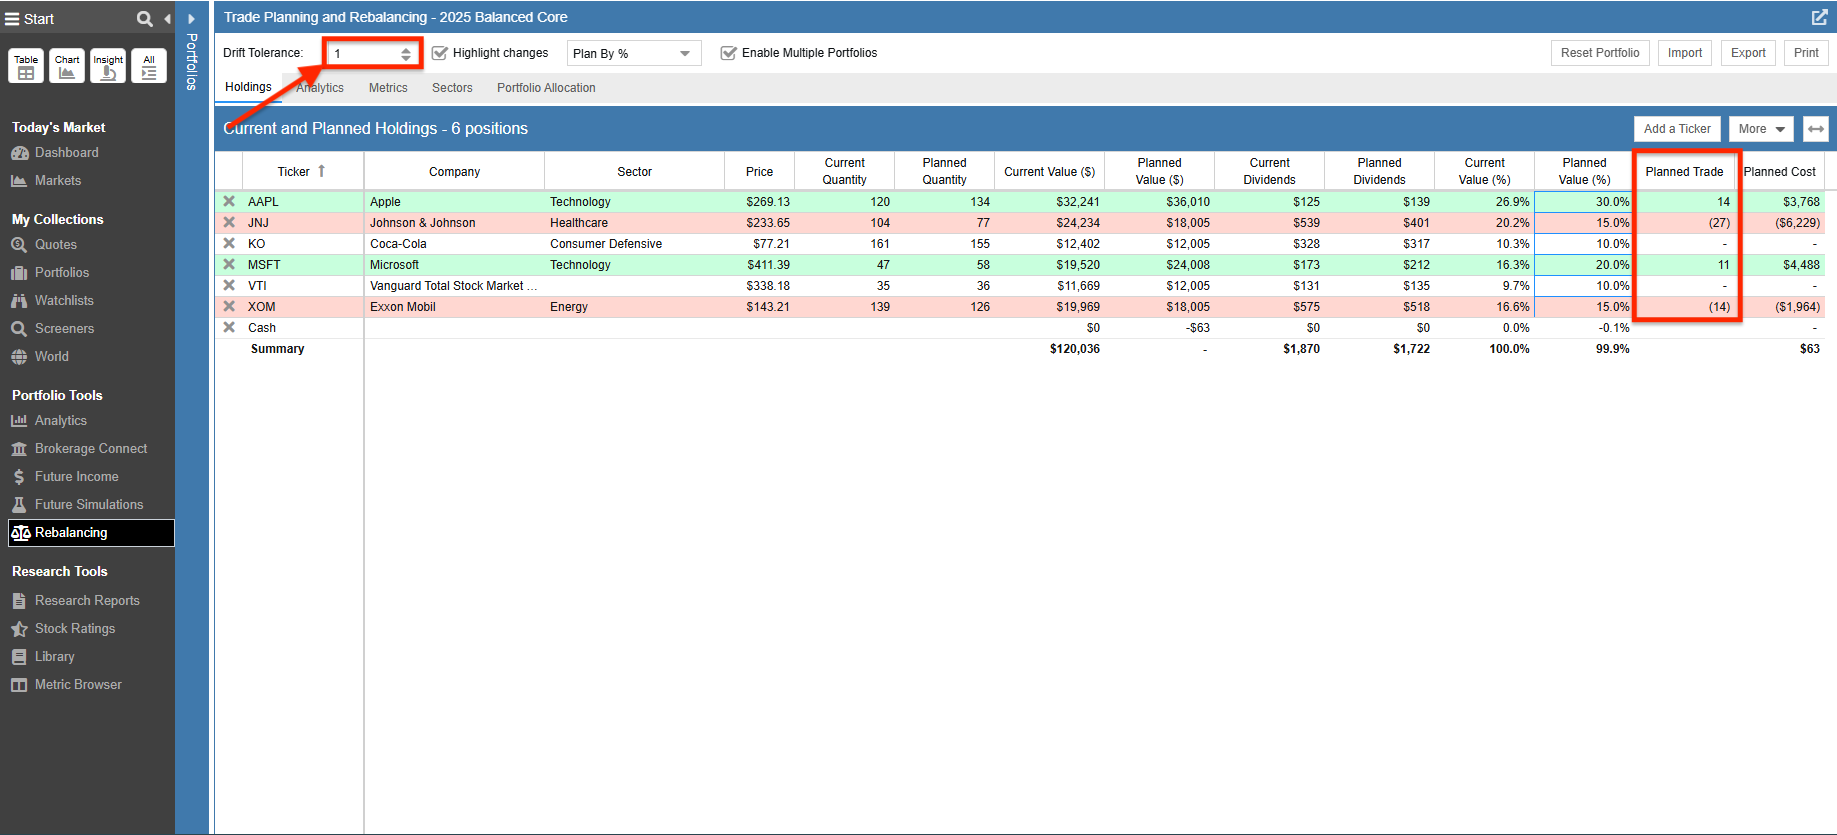Expand the Portfolios side panel
This screenshot has height=835, width=1837.
click(191, 19)
